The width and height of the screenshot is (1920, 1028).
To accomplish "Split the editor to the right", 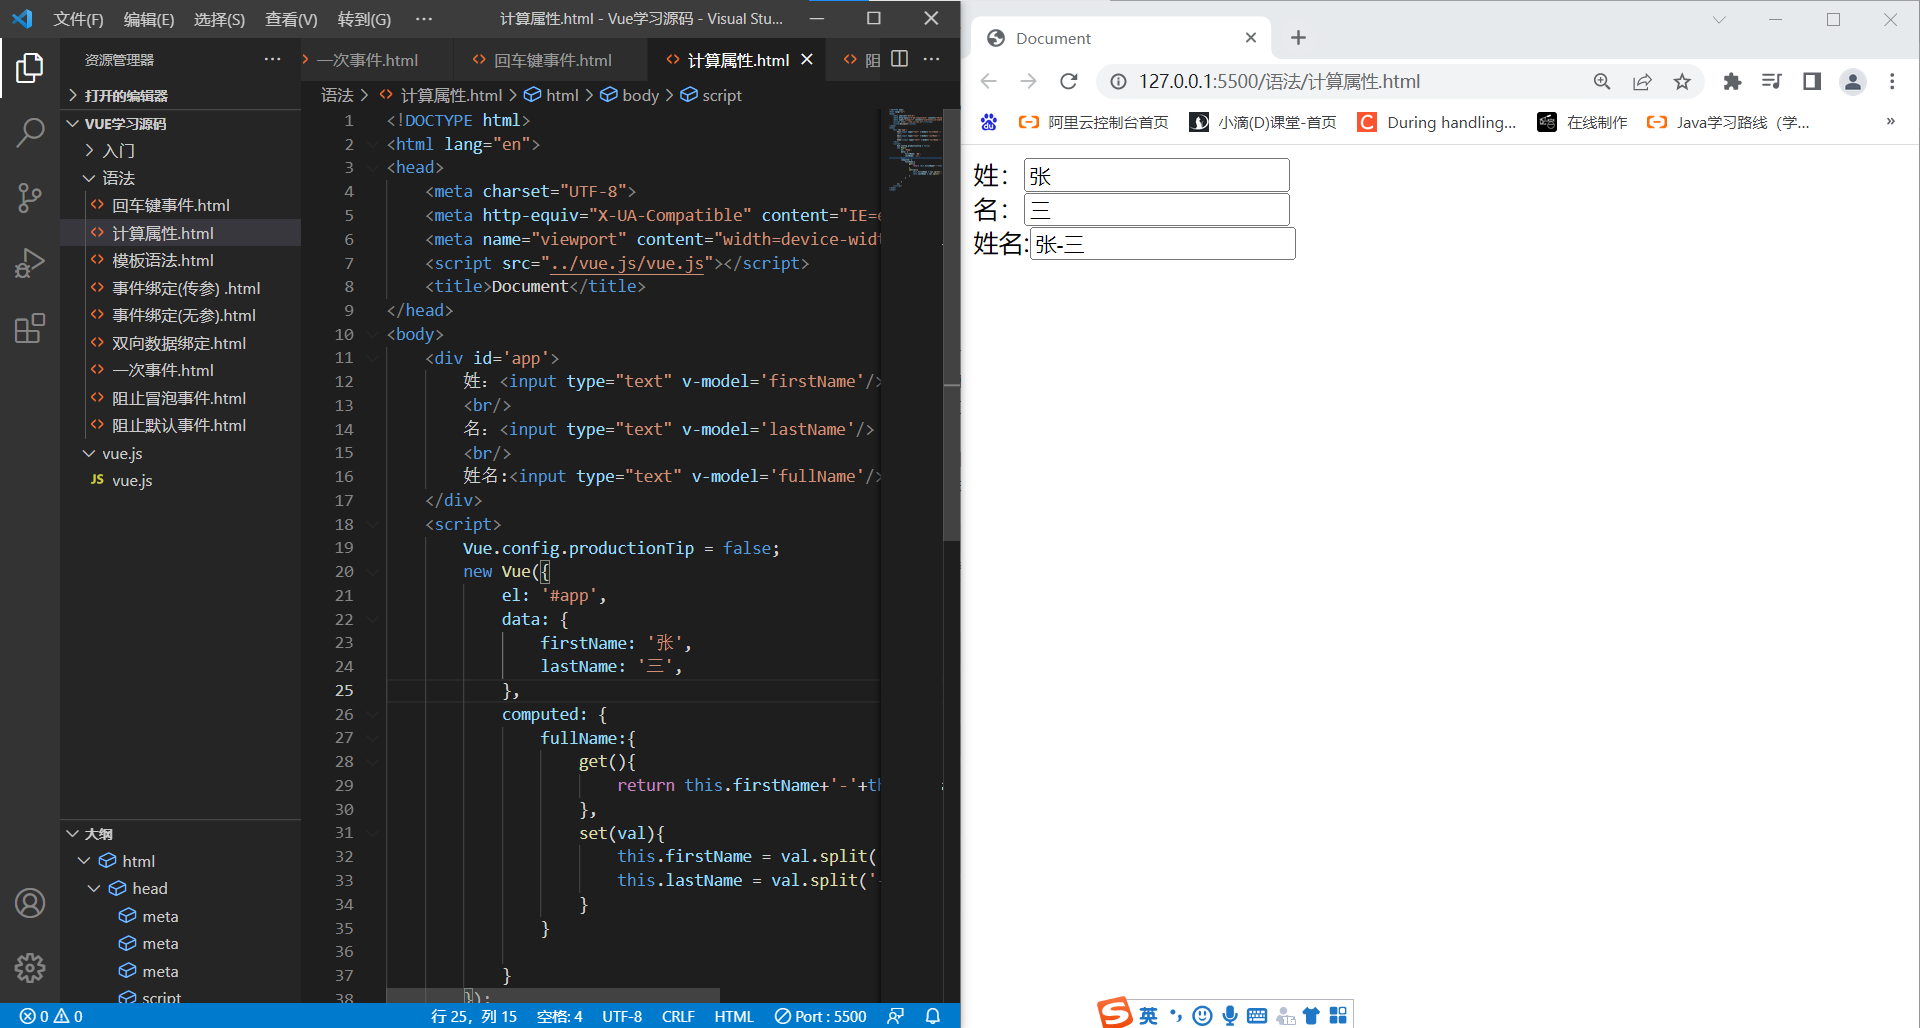I will tap(900, 59).
